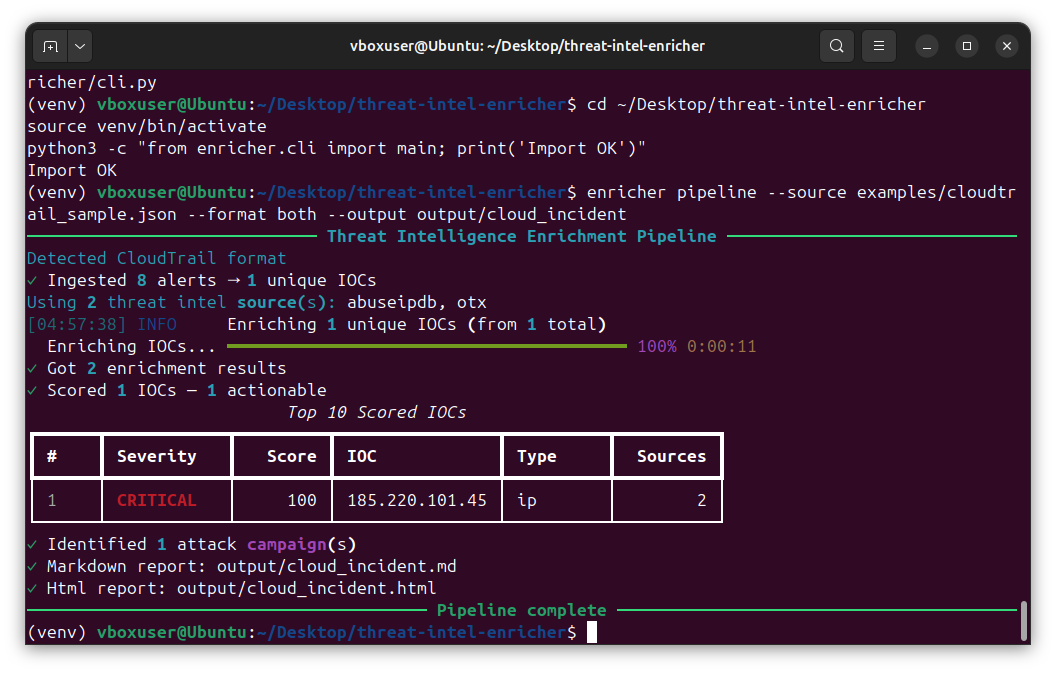Click the IP 185.220.101.45 cell
This screenshot has width=1056, height=673.
[x=417, y=501]
